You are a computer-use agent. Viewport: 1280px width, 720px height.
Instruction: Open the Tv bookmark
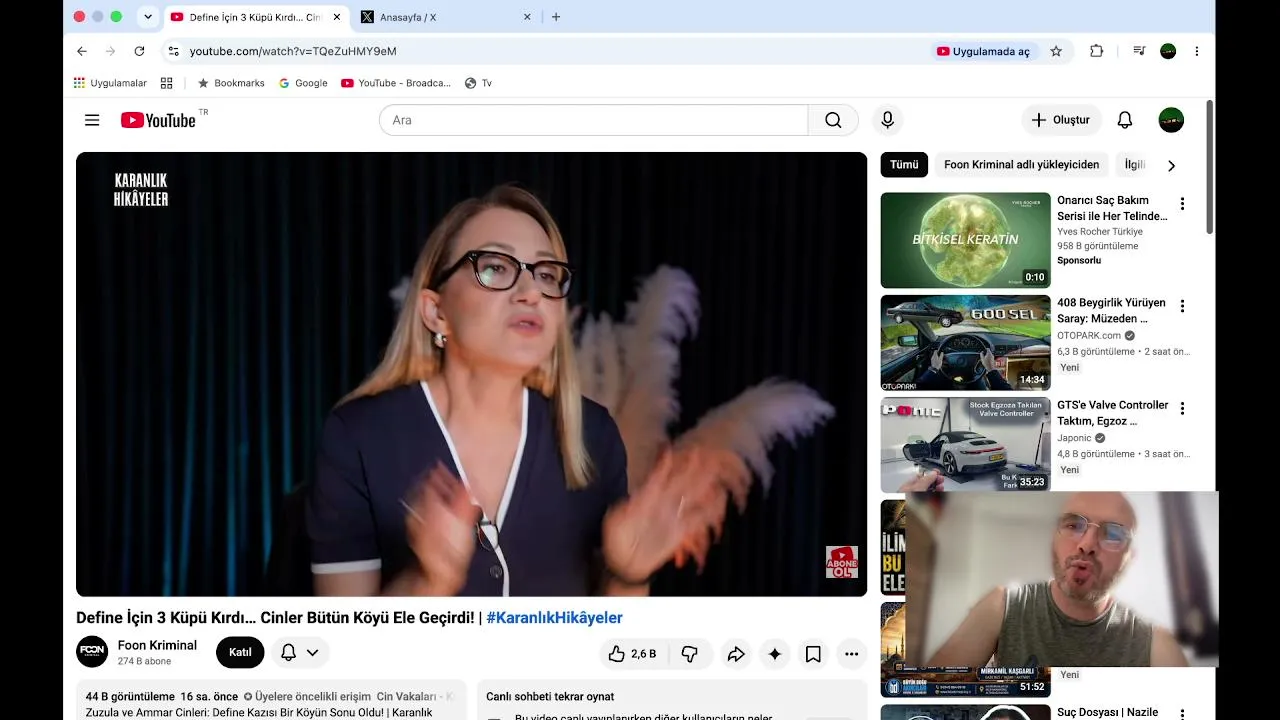click(478, 83)
